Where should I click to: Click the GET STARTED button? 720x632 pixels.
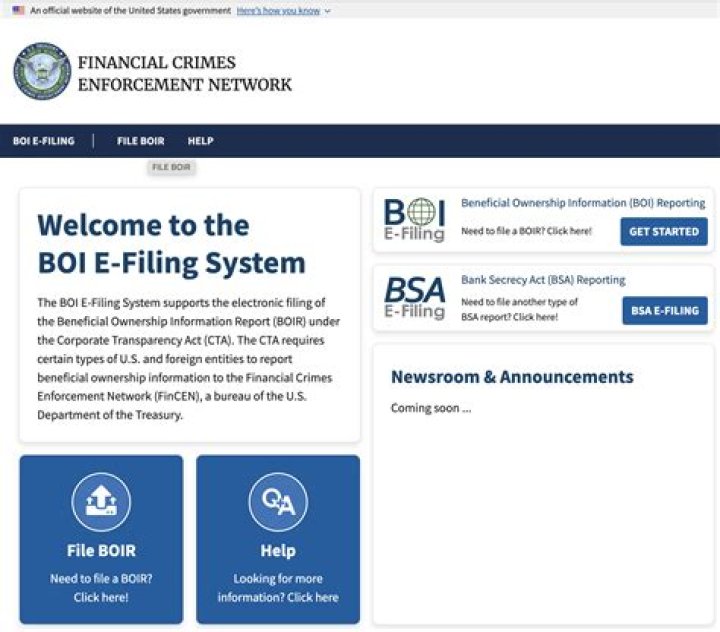[664, 231]
